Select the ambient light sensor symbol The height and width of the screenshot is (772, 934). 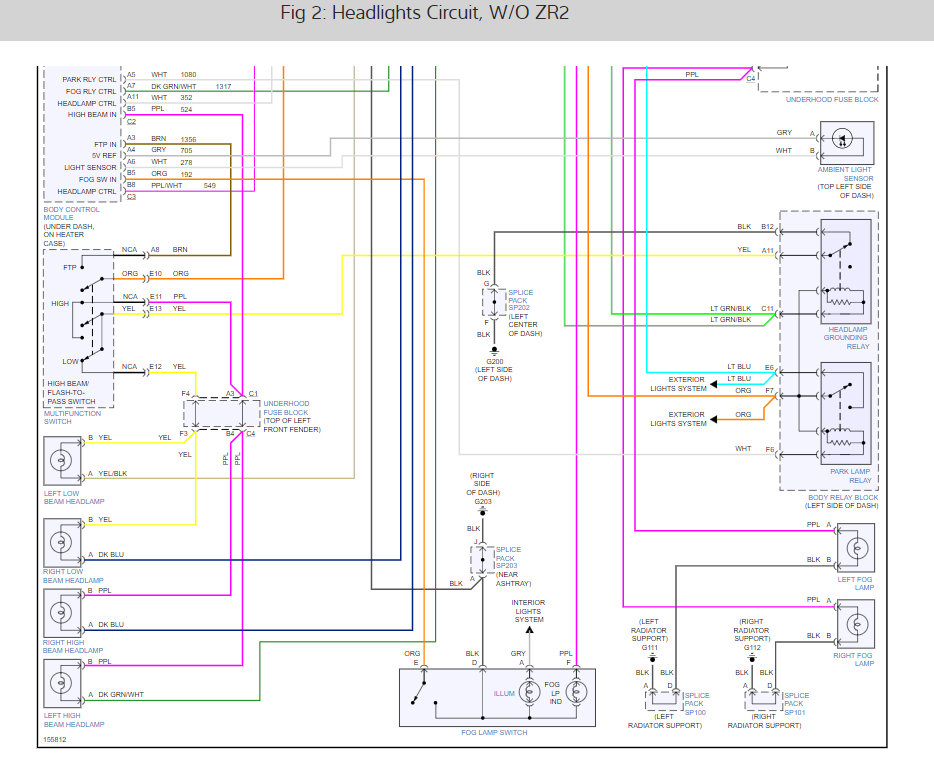coord(846,142)
